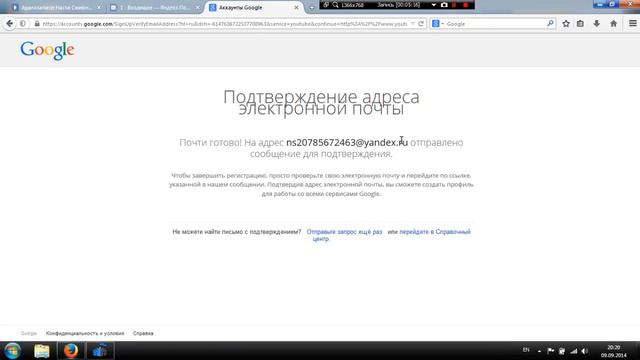Open the Windows Start menu
Viewport: 640px width, 360px height.
(12, 351)
